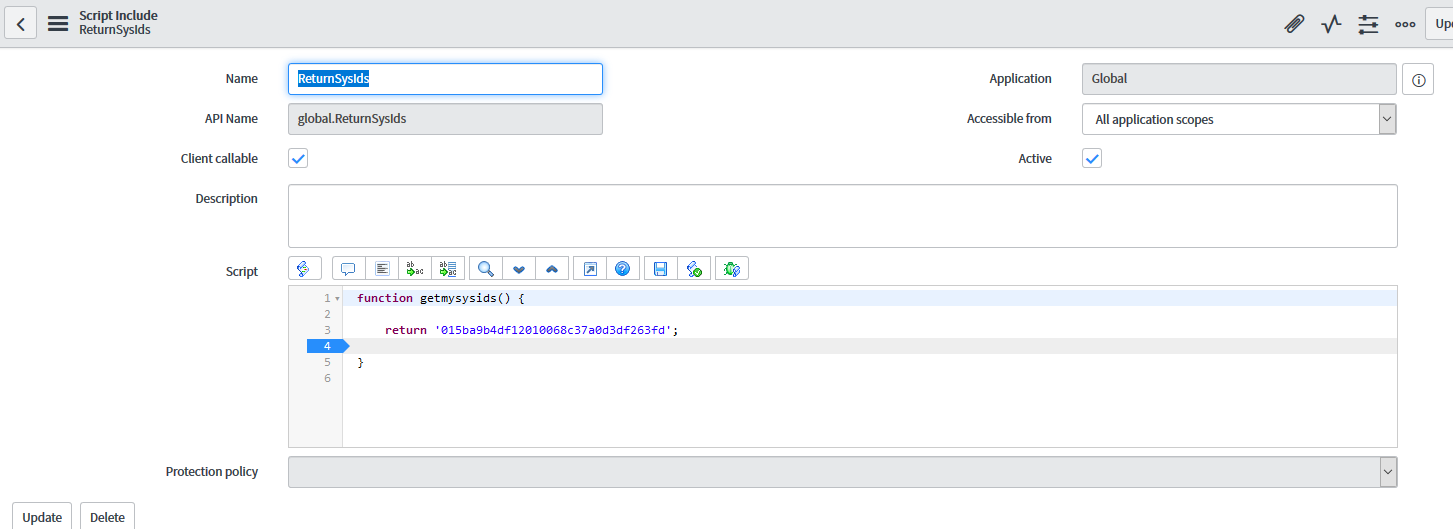Viewport: 1453px width, 529px height.
Task: Click the save script floppy disk icon
Action: [660, 268]
